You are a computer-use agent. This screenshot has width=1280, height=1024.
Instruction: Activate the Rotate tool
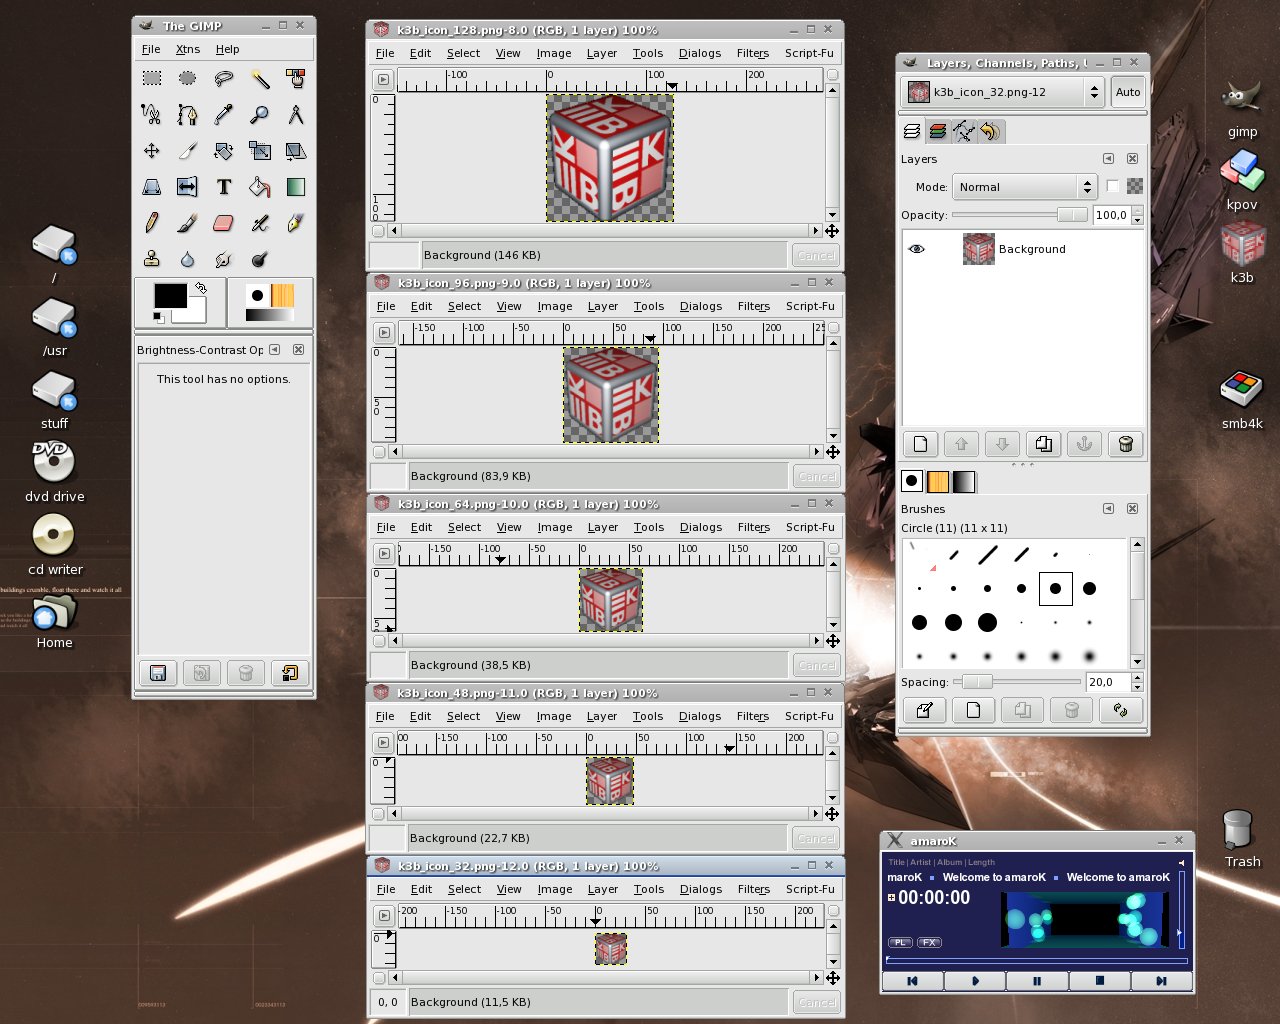(x=224, y=150)
